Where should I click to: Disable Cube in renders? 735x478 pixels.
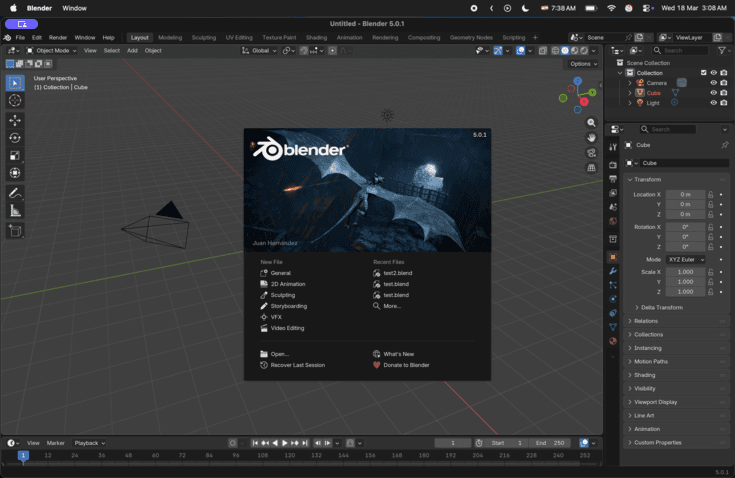click(x=724, y=93)
